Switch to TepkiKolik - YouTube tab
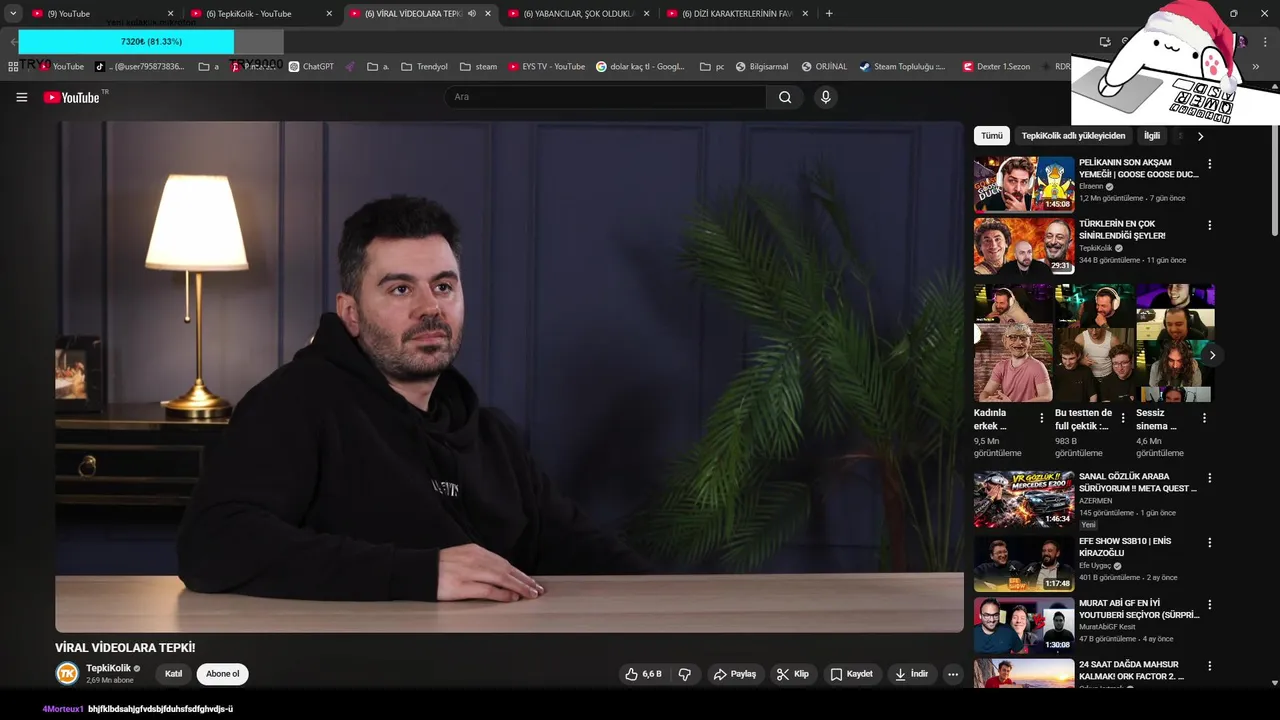Viewport: 1280px width, 720px height. pos(262,14)
